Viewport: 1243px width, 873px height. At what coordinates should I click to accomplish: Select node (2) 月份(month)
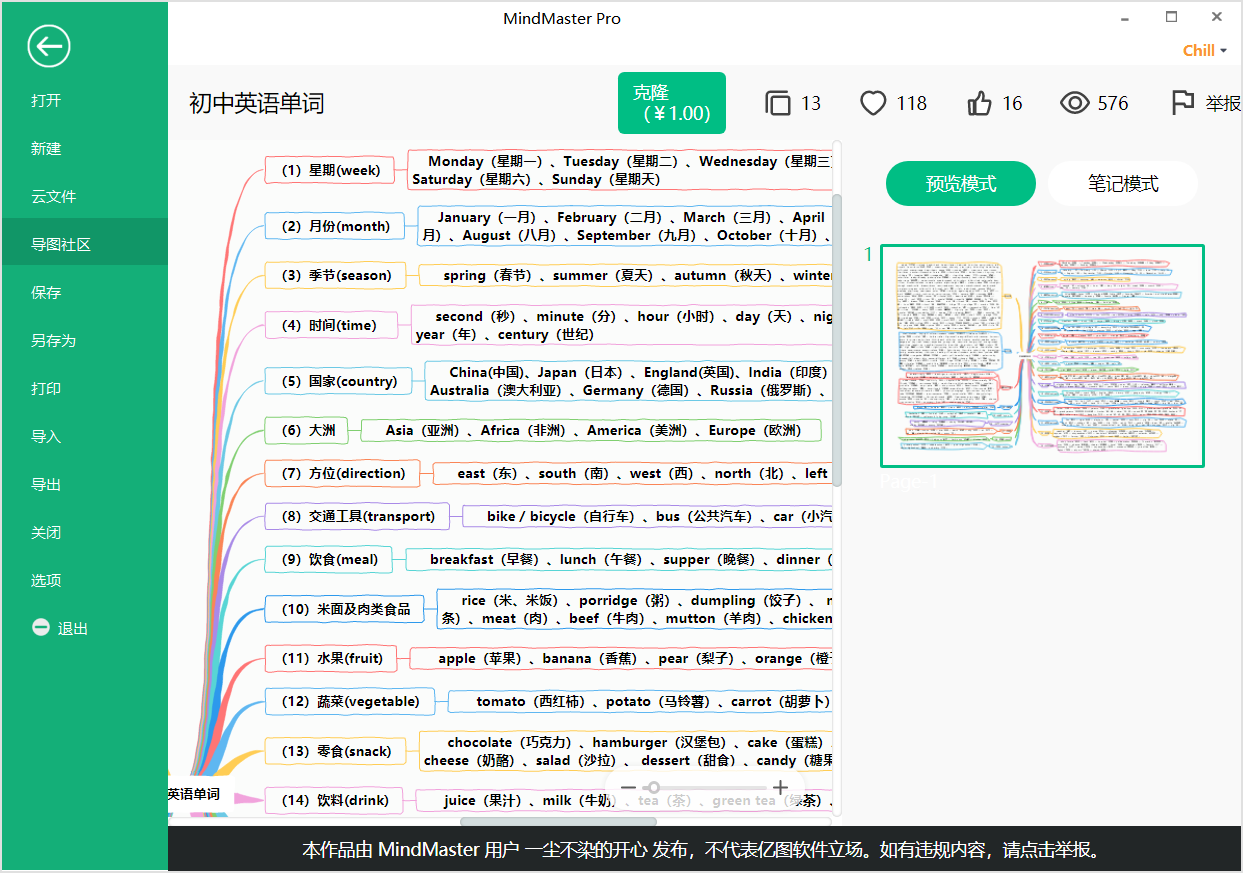335,226
